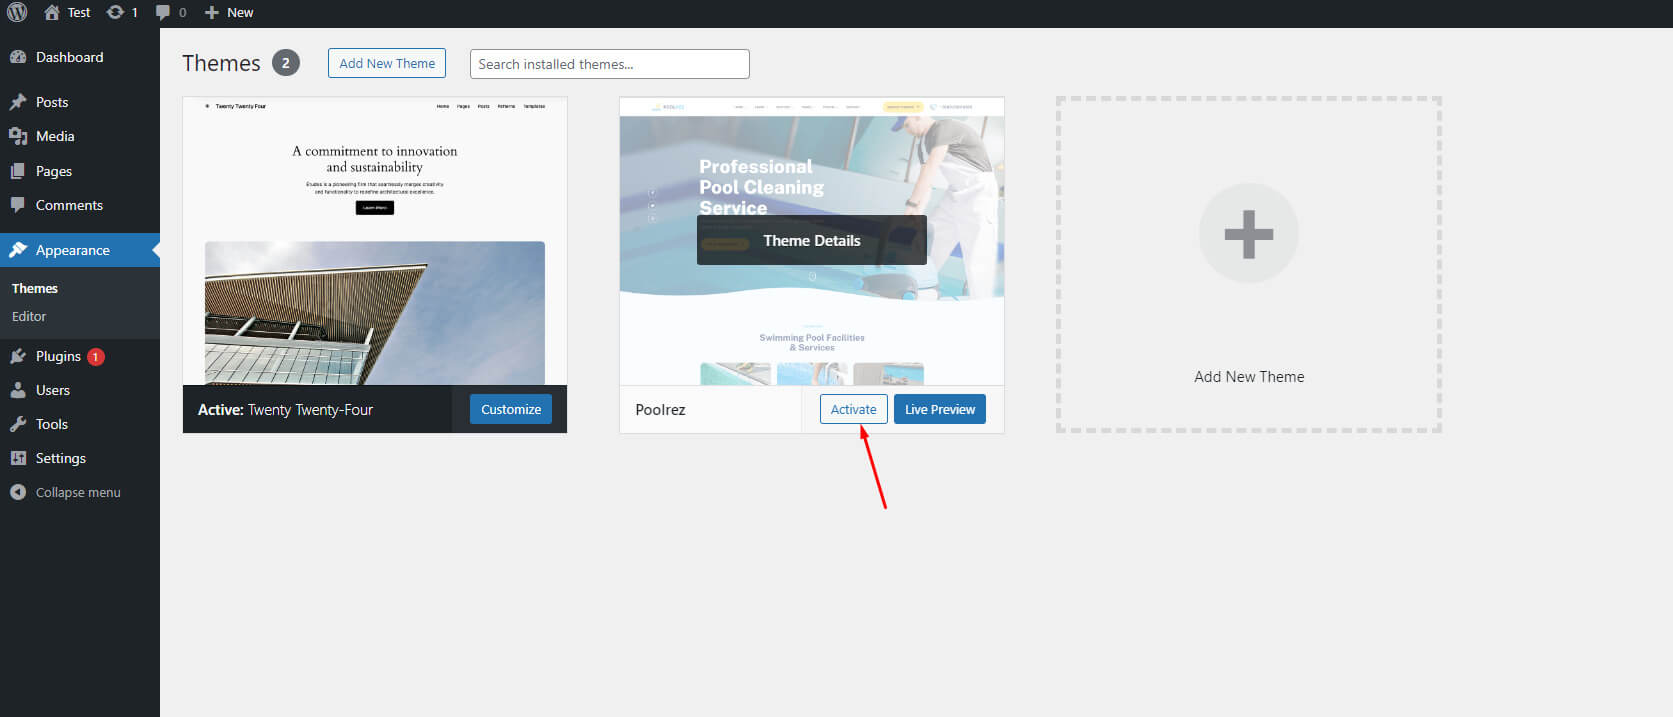Open the Test site home icon
The image size is (1673, 717).
point(52,12)
